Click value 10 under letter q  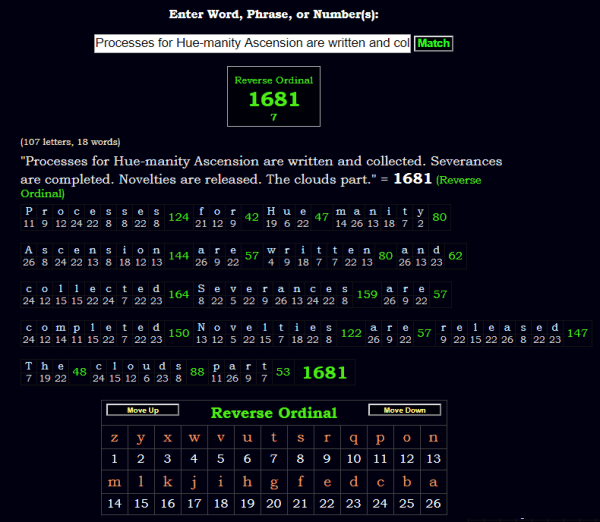[x=354, y=459]
